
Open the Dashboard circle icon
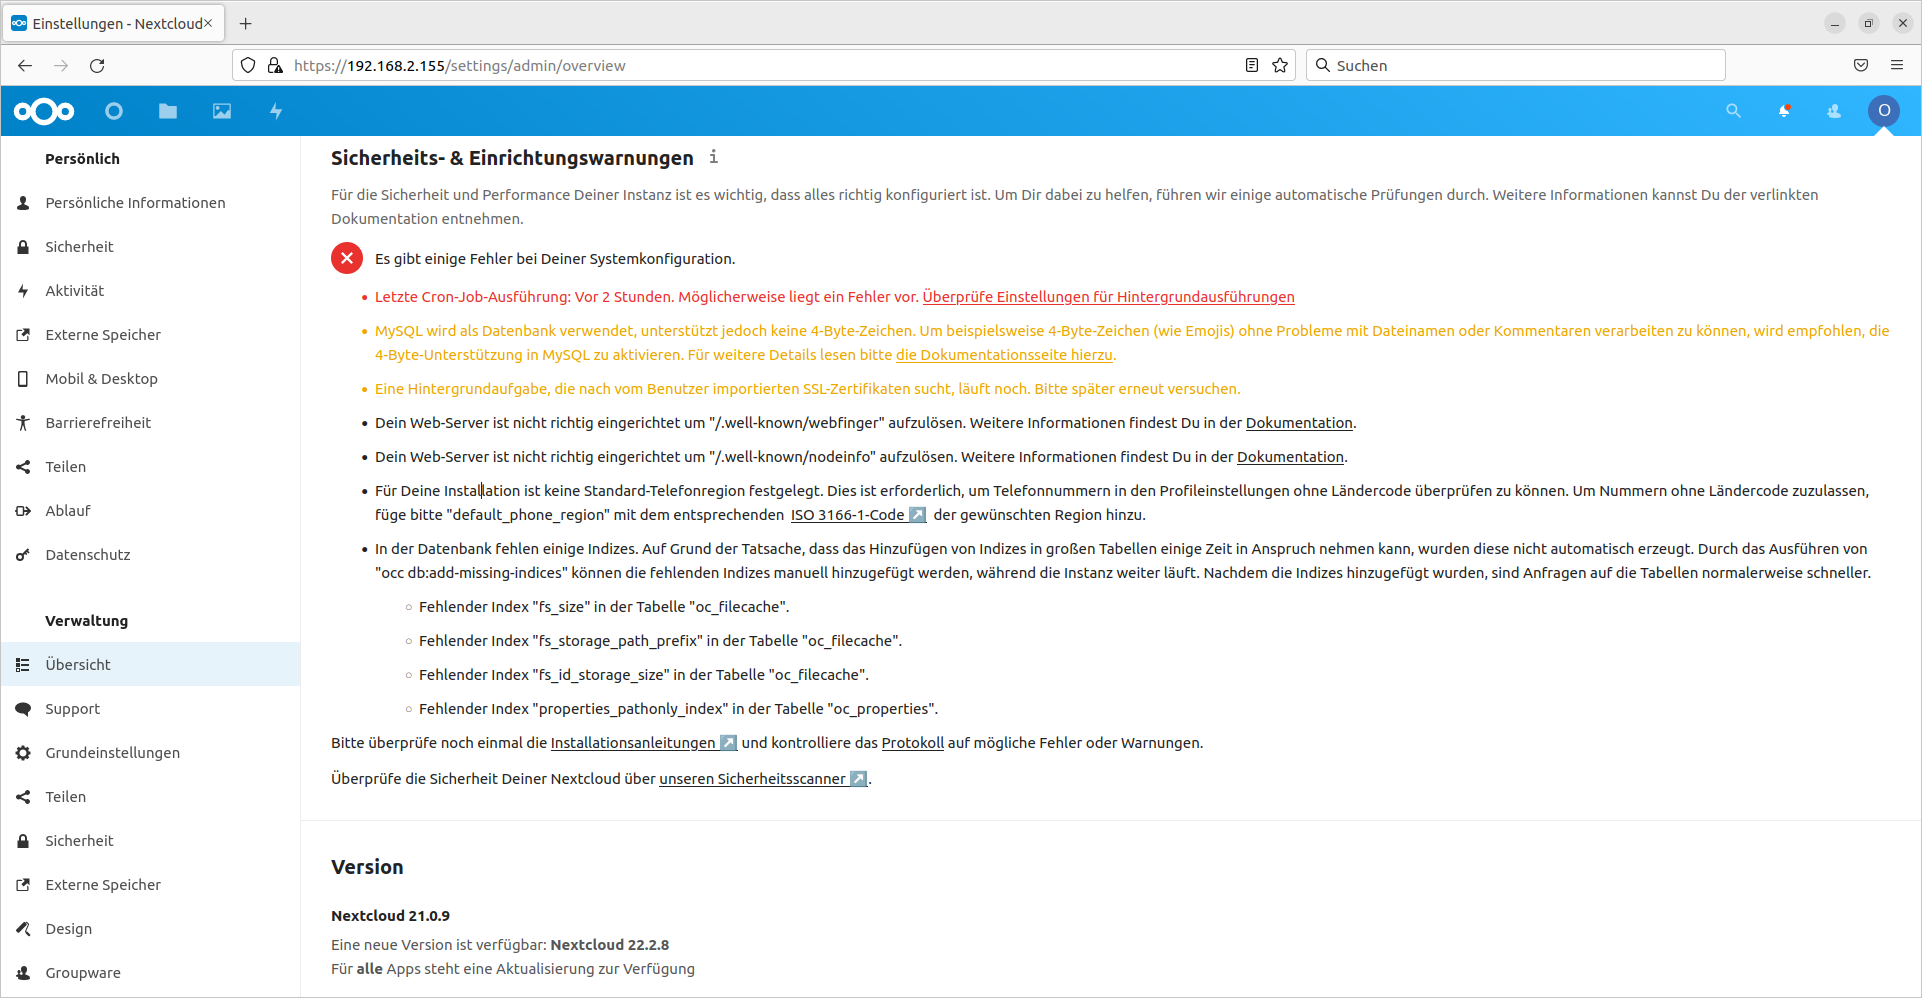(114, 111)
